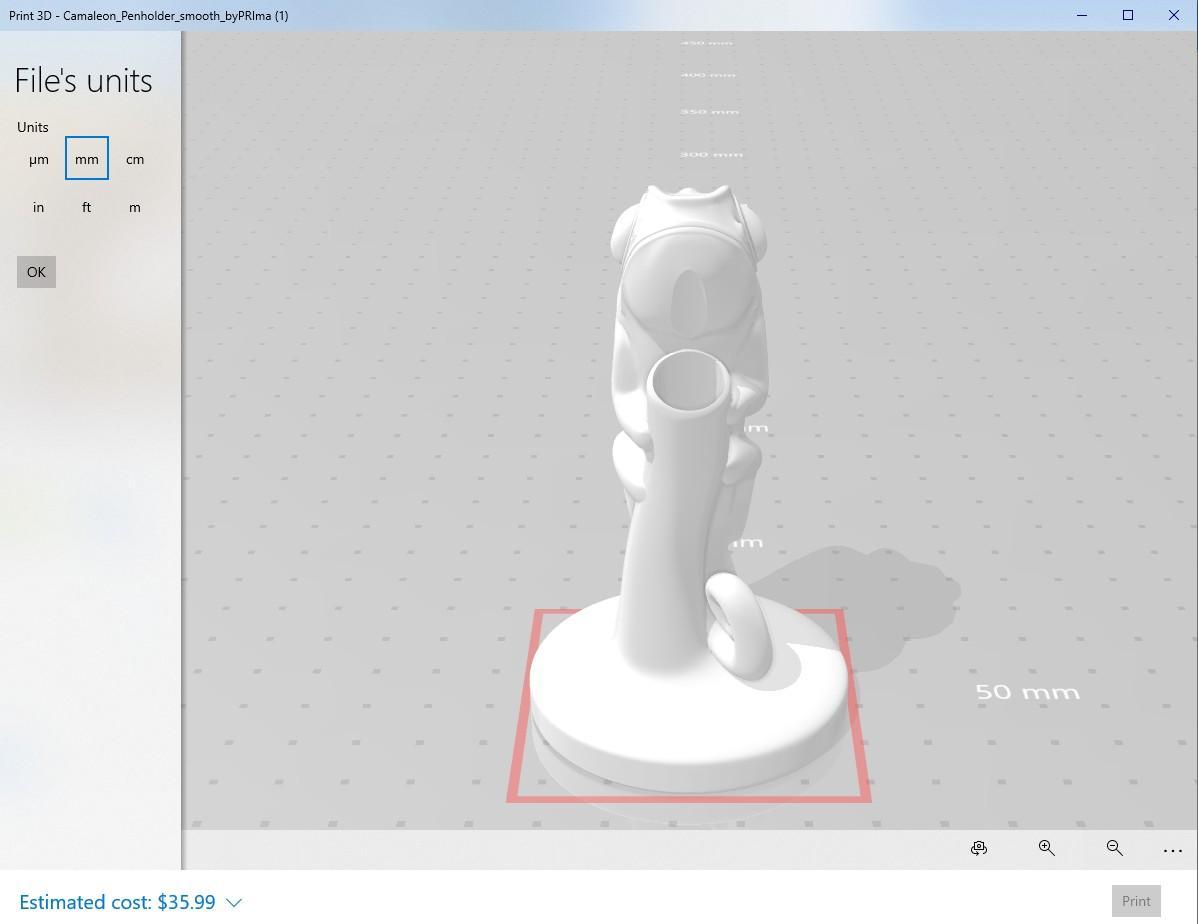1198x924 pixels.
Task: Maximize the Print 3D window
Action: point(1128,15)
